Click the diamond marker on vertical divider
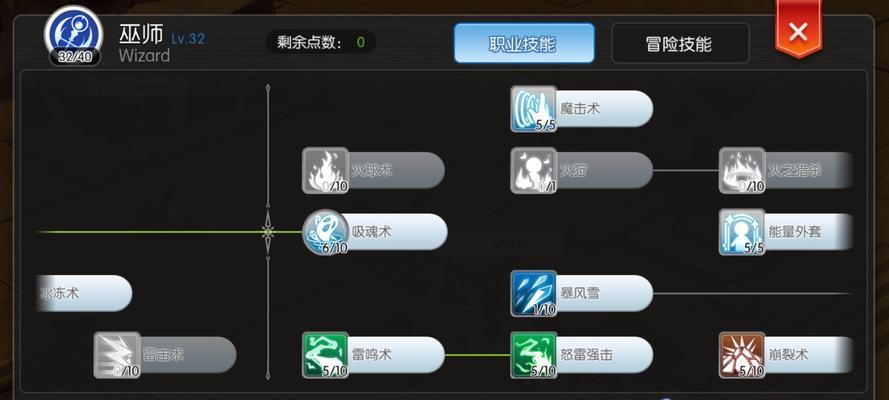Viewport: 889px width, 400px height. coord(268,232)
